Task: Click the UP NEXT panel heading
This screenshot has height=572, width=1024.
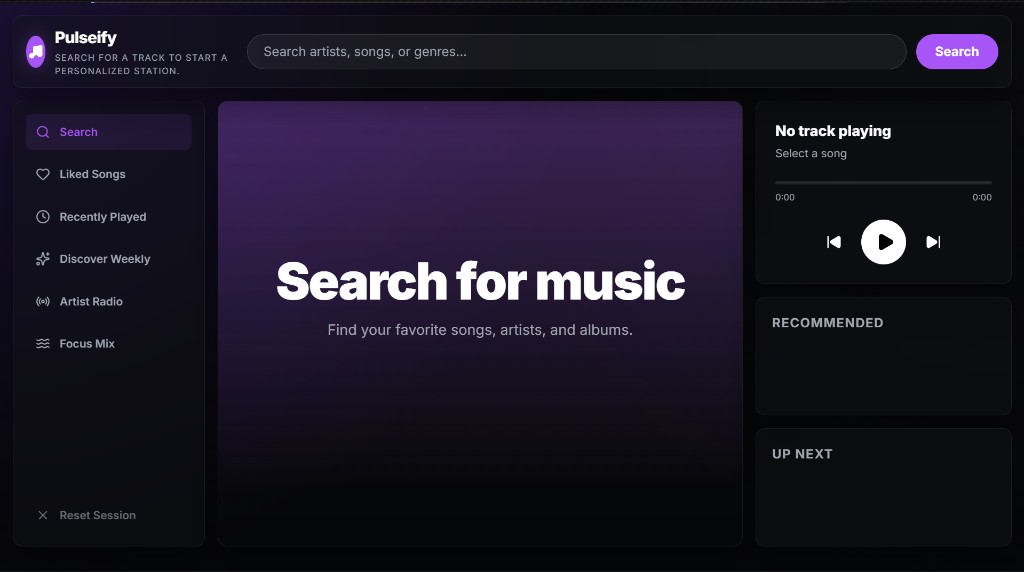Action: 802,454
